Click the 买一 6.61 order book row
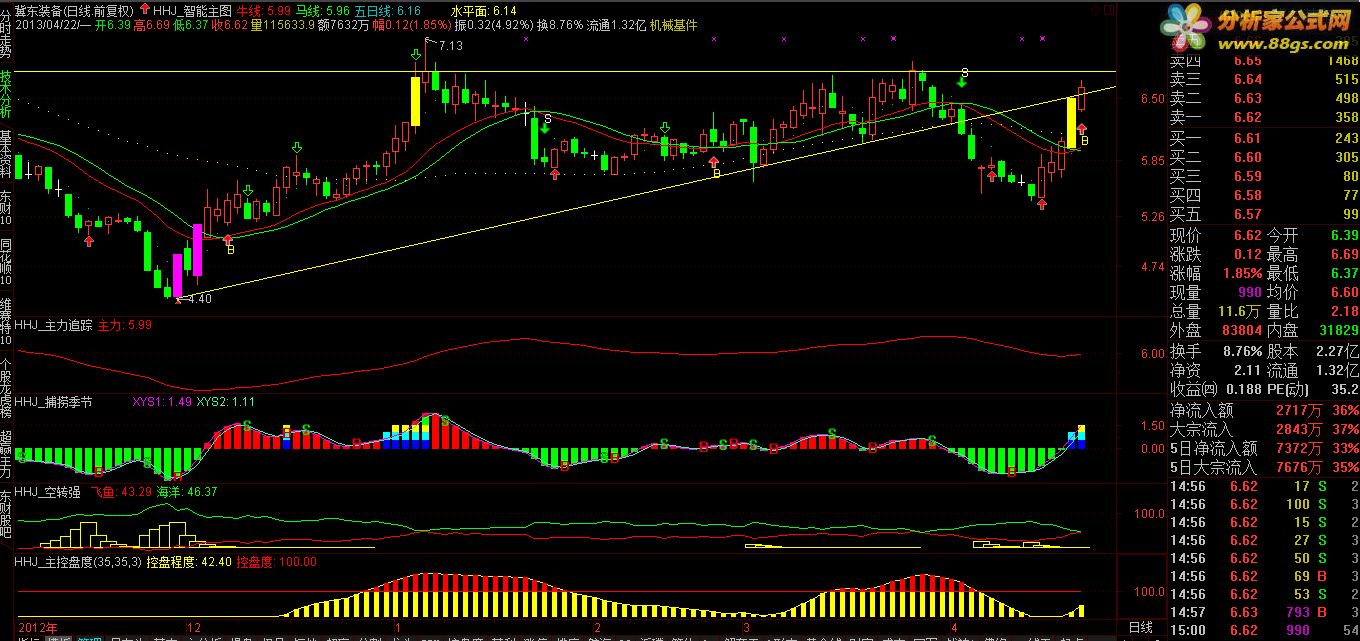Screen dimensions: 1360x641 [x=1264, y=138]
